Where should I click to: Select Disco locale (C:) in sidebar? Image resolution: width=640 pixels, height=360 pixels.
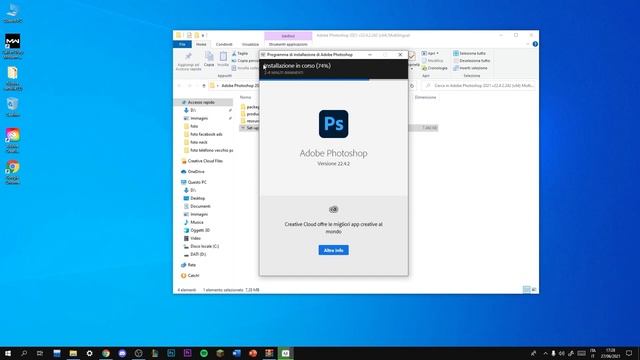(201, 246)
